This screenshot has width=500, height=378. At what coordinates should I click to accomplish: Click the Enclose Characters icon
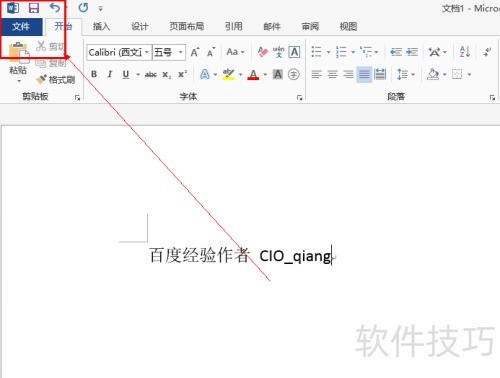(x=293, y=74)
